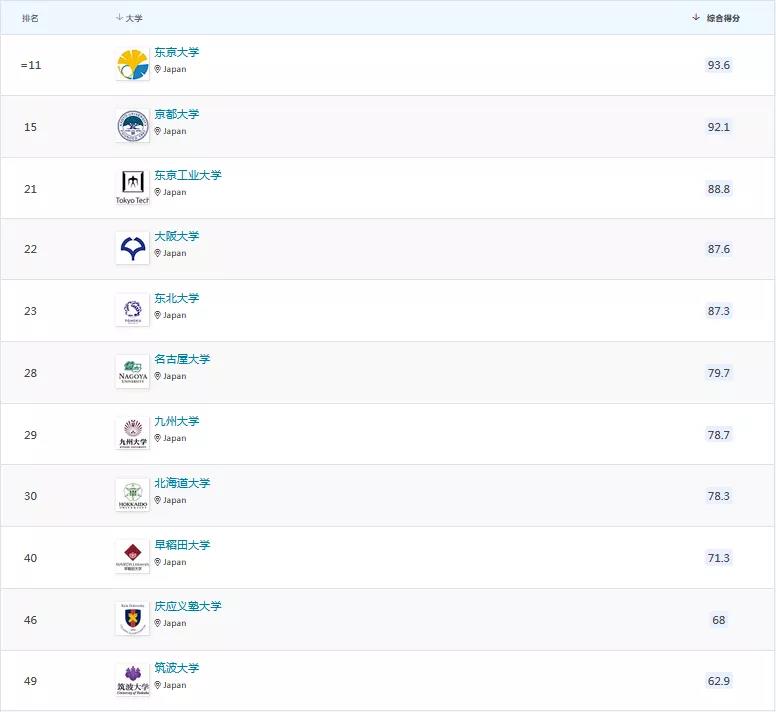
Task: Open the 京都大学 link
Action: 176,114
